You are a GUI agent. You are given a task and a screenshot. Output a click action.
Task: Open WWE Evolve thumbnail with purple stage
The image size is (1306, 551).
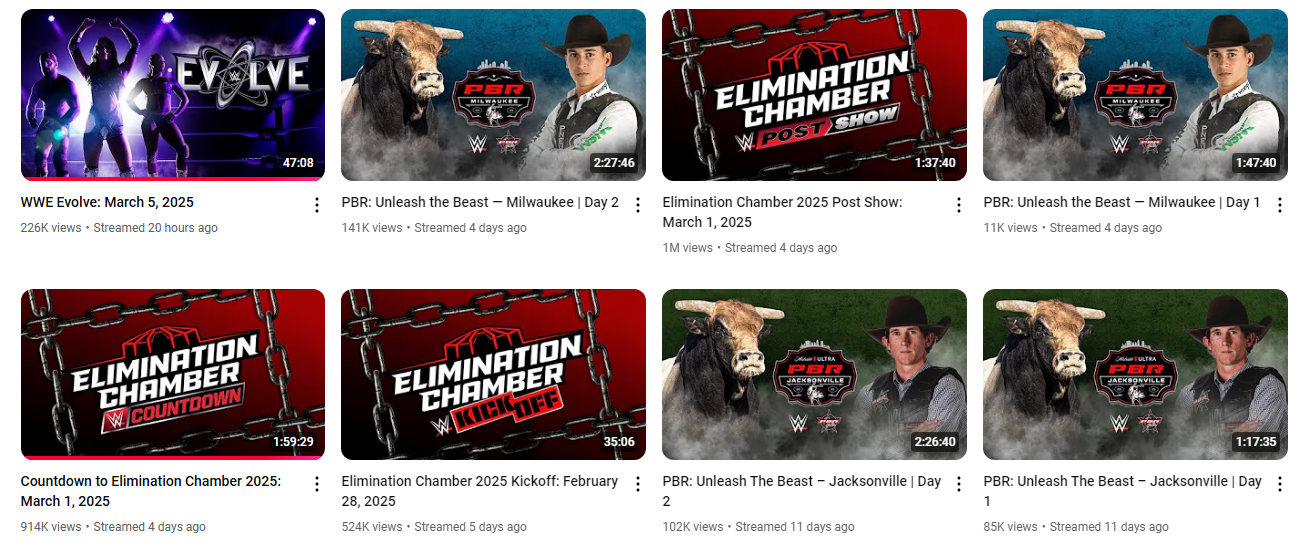pyautogui.click(x=173, y=95)
